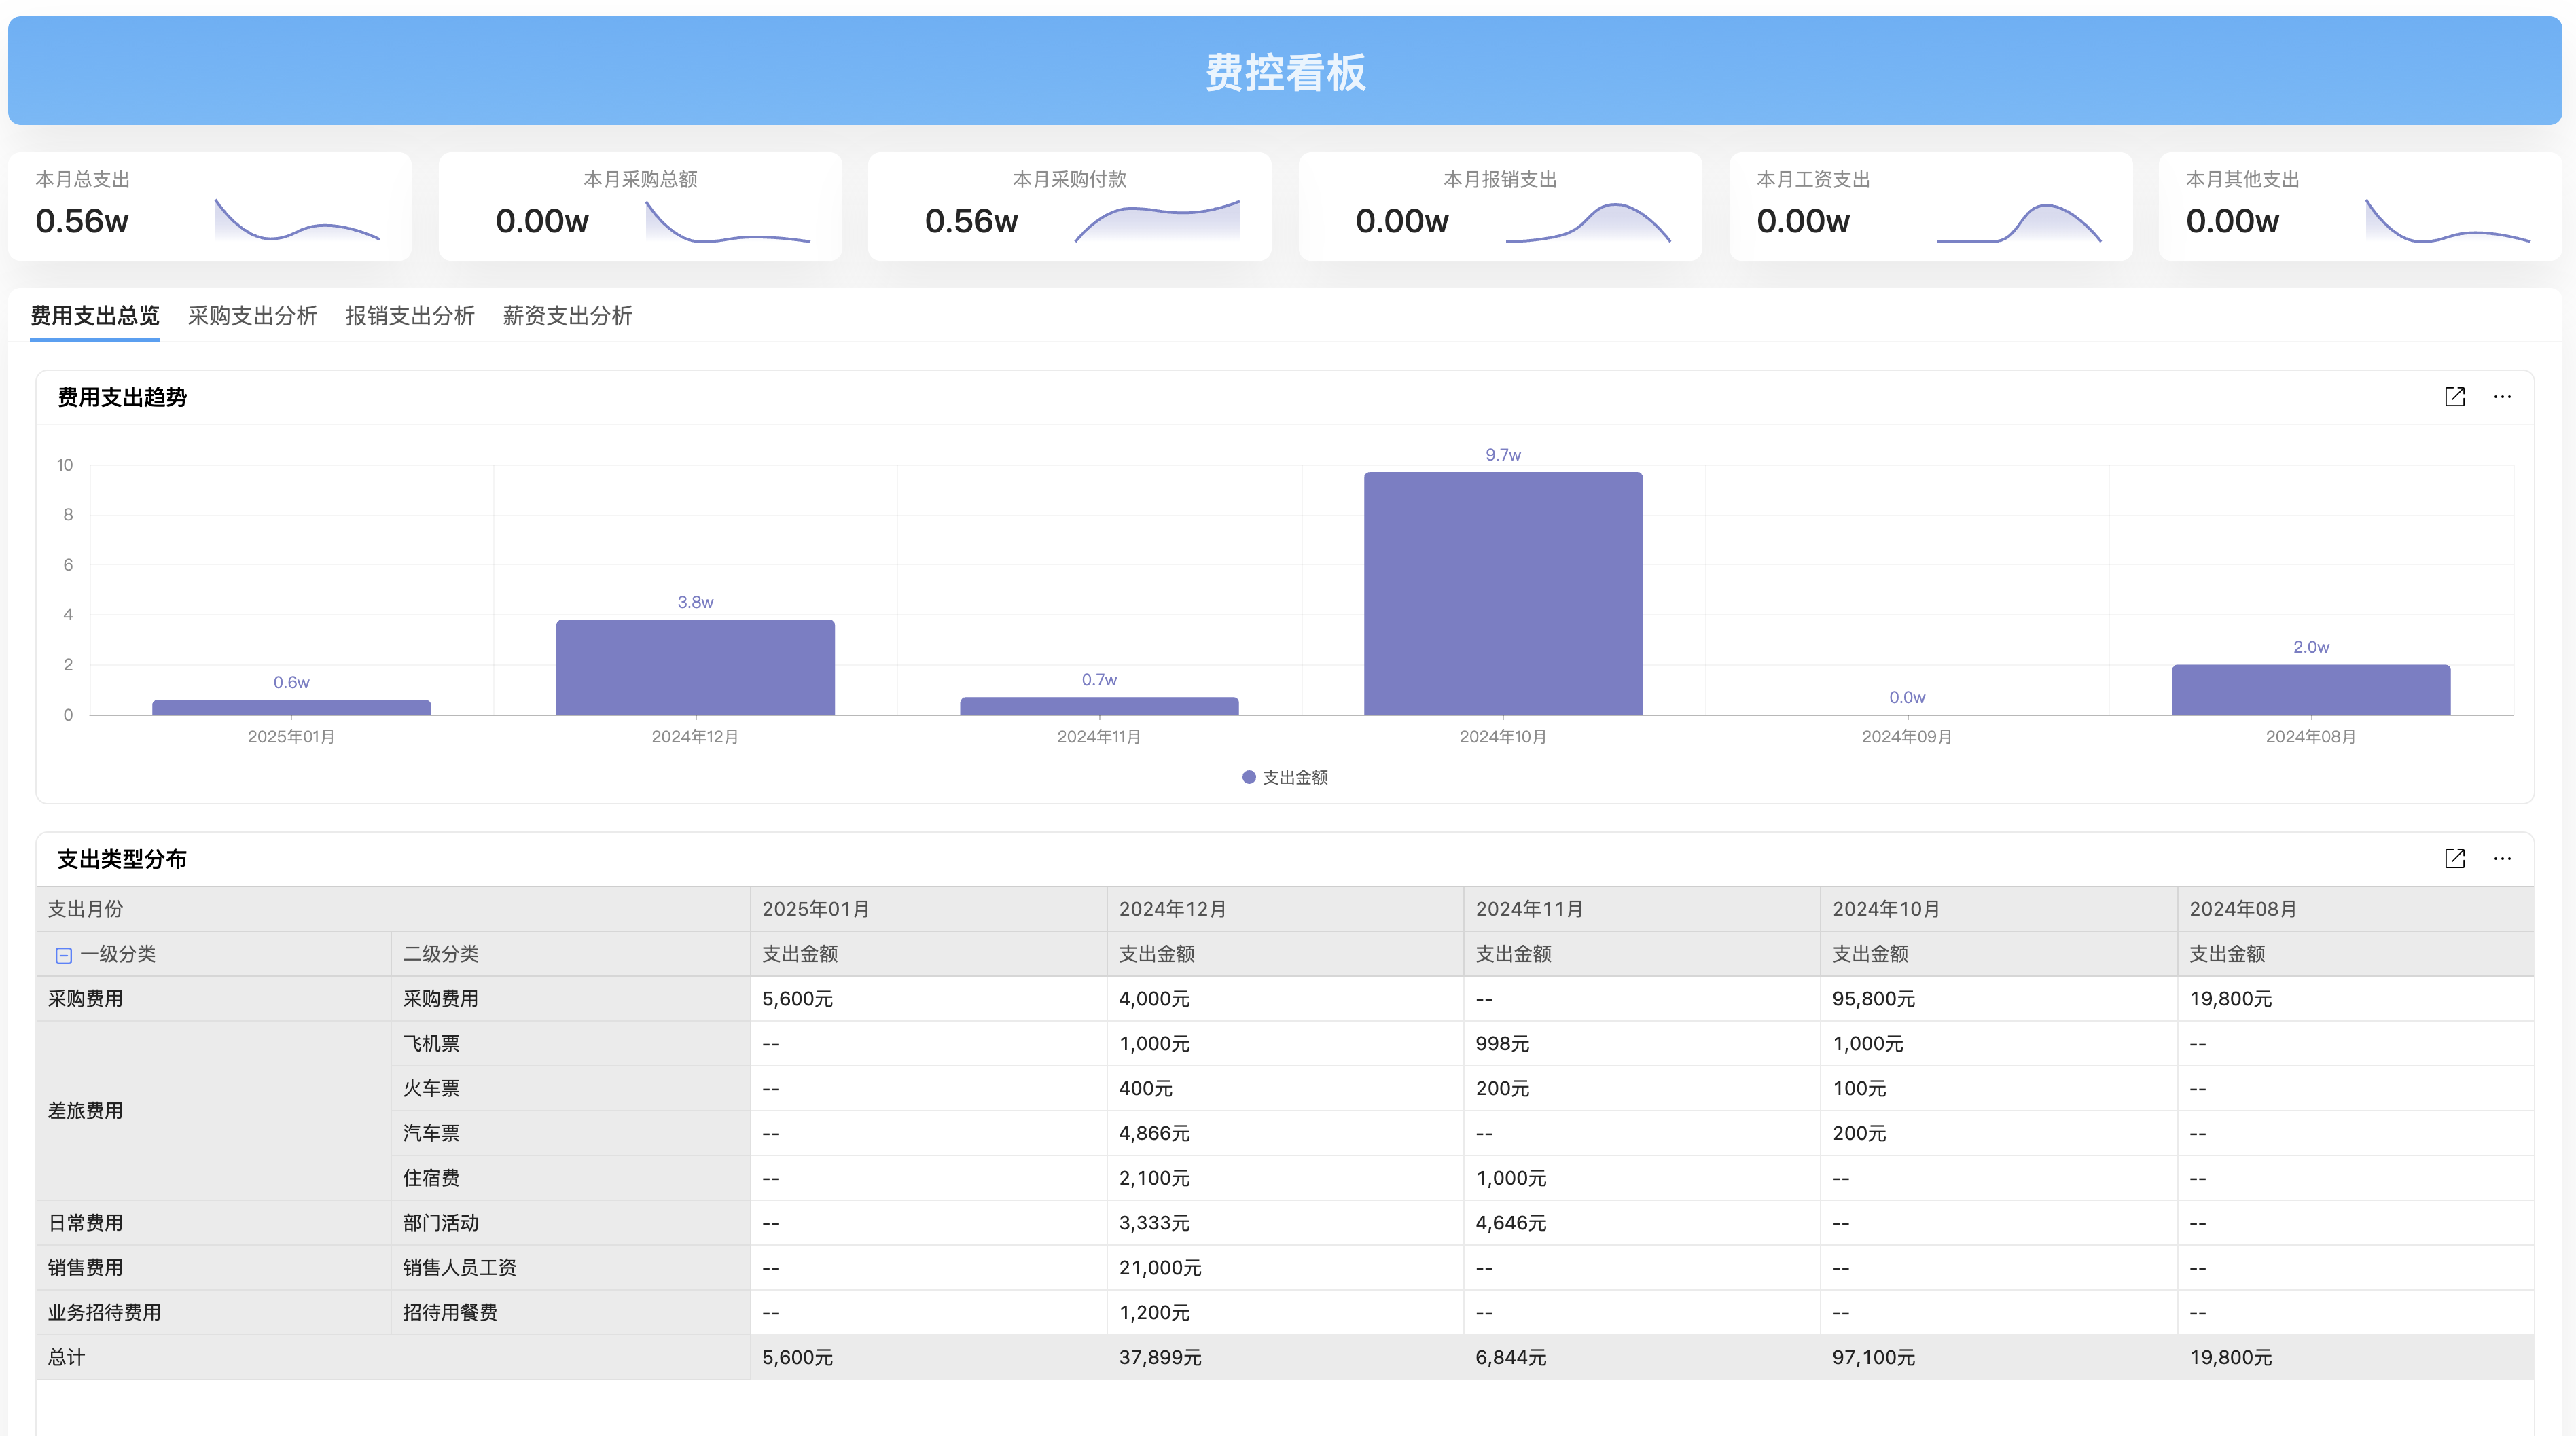Viewport: 2576px width, 1436px height.
Task: Click the 2024年08月 bar labeled 2.0w
Action: coord(2311,689)
